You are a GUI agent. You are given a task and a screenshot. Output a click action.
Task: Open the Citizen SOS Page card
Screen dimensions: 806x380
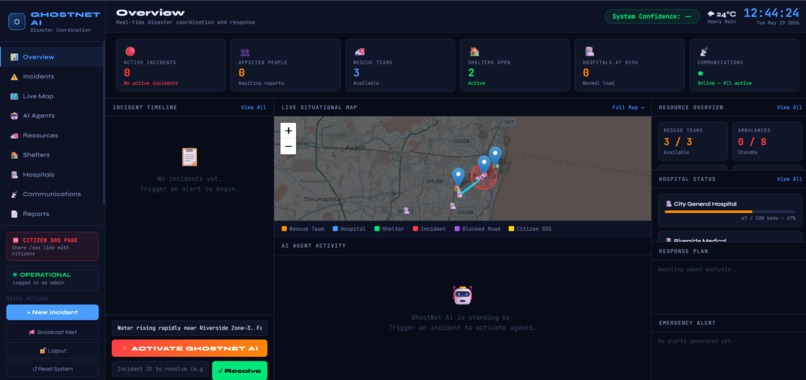pyautogui.click(x=52, y=246)
